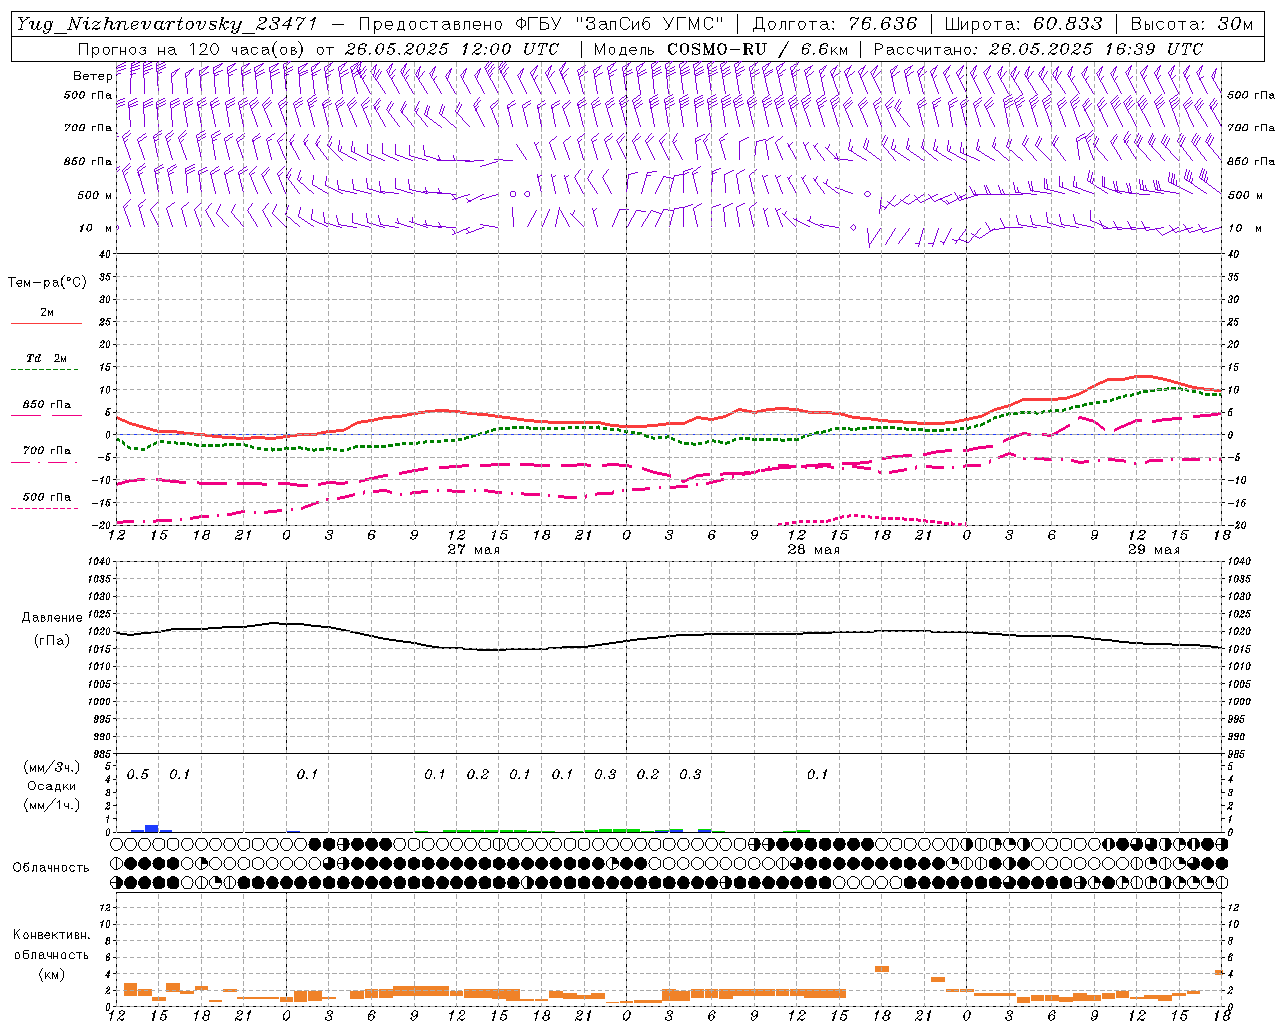Click the '0.5' precipitation amount value

tap(138, 775)
